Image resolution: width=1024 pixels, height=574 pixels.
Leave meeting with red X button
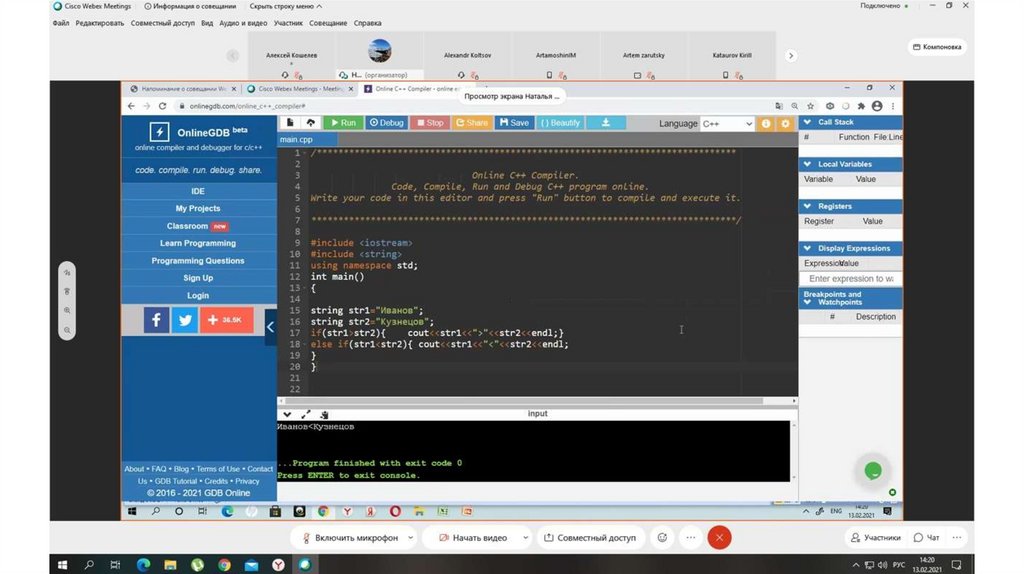tap(719, 537)
